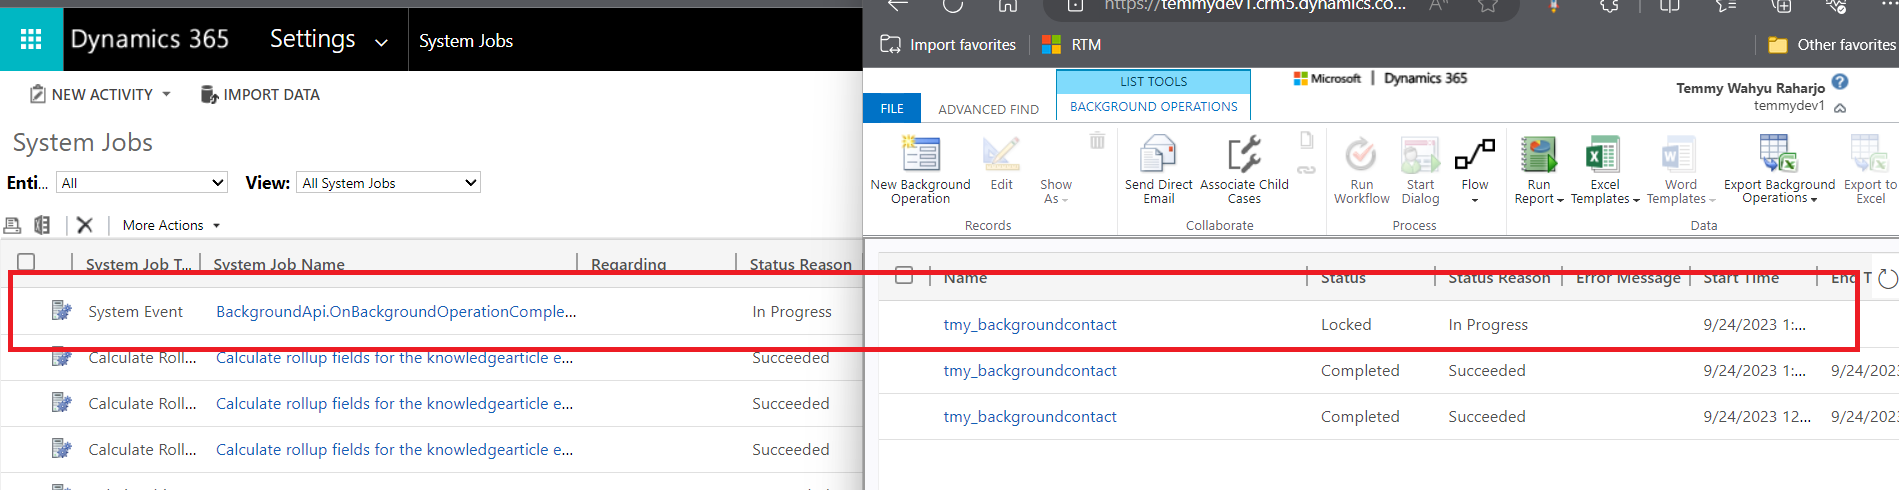
Task: Click the New Activity clipboard icon
Action: click(x=37, y=94)
